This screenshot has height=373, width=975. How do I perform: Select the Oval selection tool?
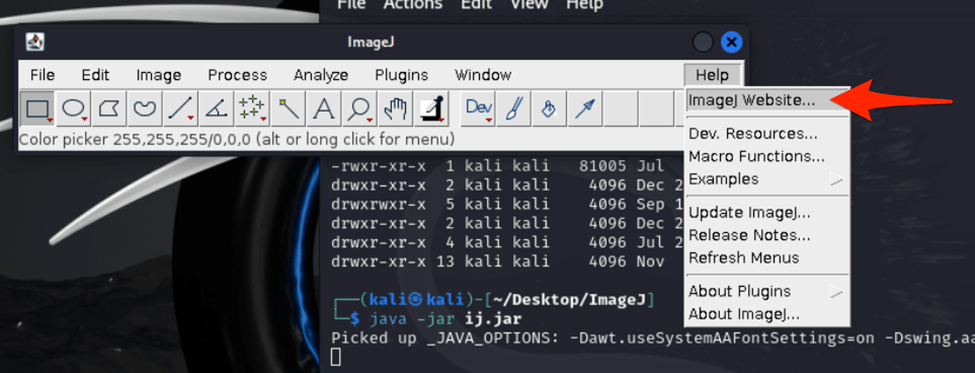pyautogui.click(x=74, y=109)
